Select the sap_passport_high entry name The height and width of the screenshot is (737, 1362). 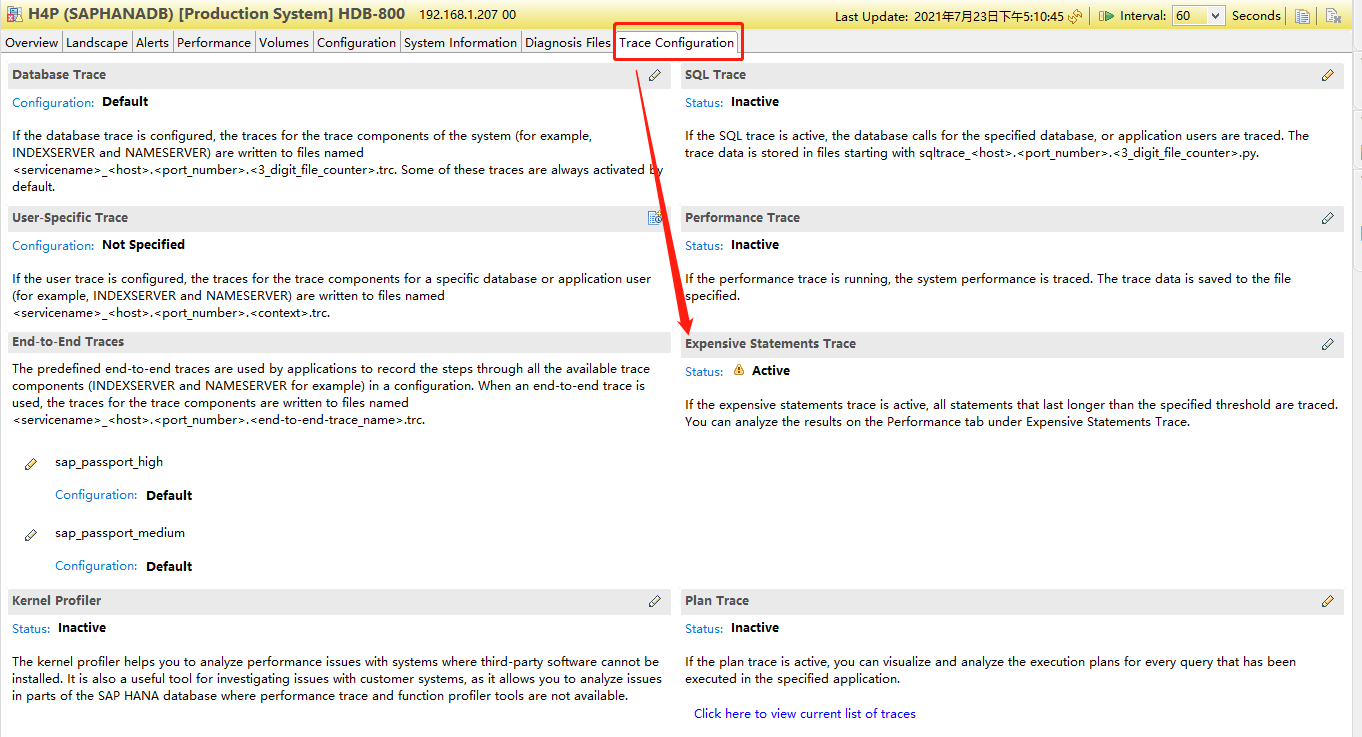[109, 462]
